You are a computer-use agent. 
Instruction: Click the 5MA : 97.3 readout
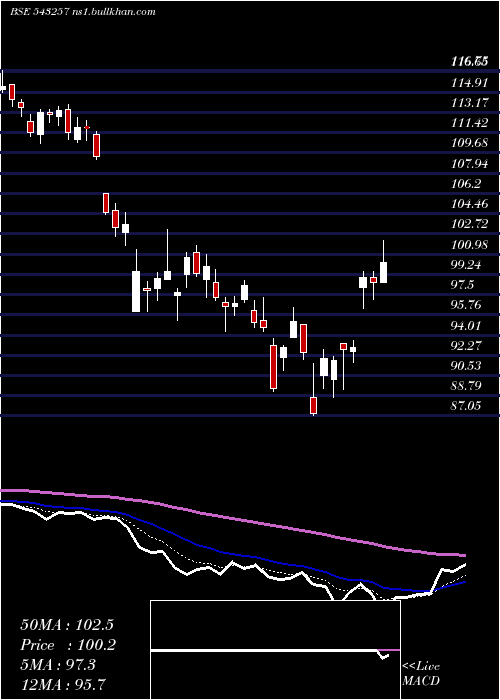pyautogui.click(x=58, y=665)
